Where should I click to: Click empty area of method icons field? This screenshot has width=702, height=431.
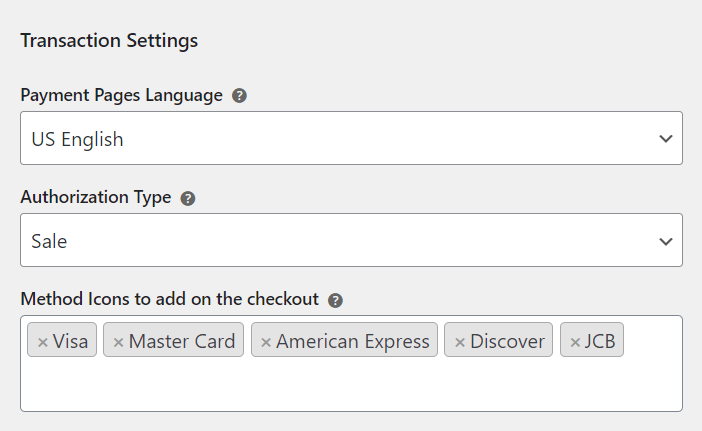350,387
